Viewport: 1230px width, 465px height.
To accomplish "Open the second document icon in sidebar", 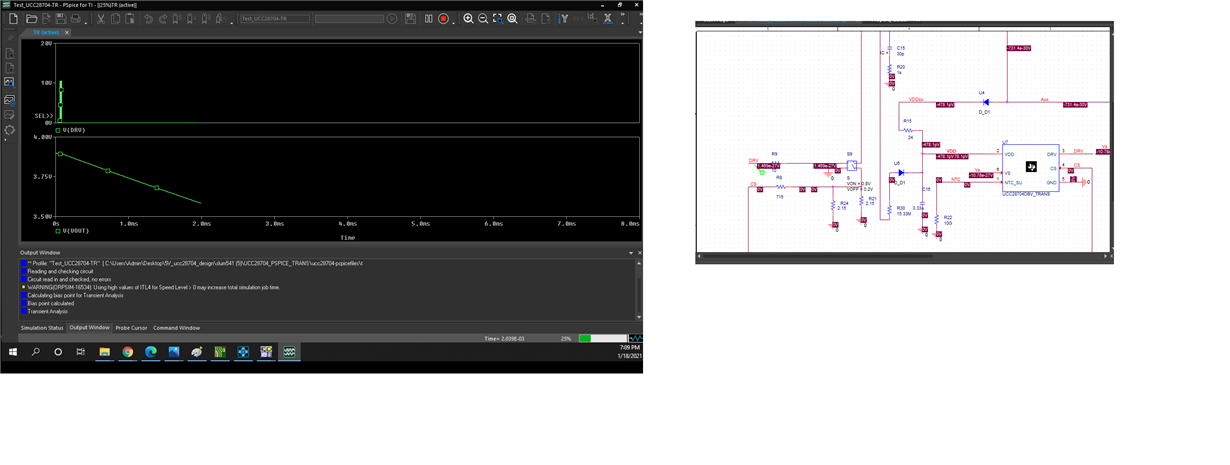I will [x=9, y=67].
